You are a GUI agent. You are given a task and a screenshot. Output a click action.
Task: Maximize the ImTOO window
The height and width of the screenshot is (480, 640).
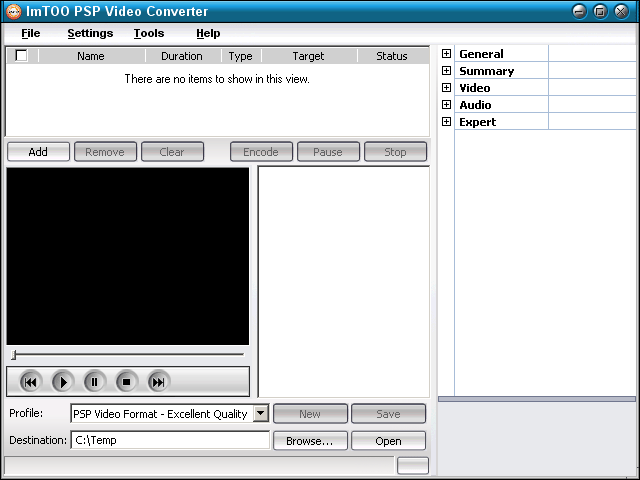click(600, 11)
